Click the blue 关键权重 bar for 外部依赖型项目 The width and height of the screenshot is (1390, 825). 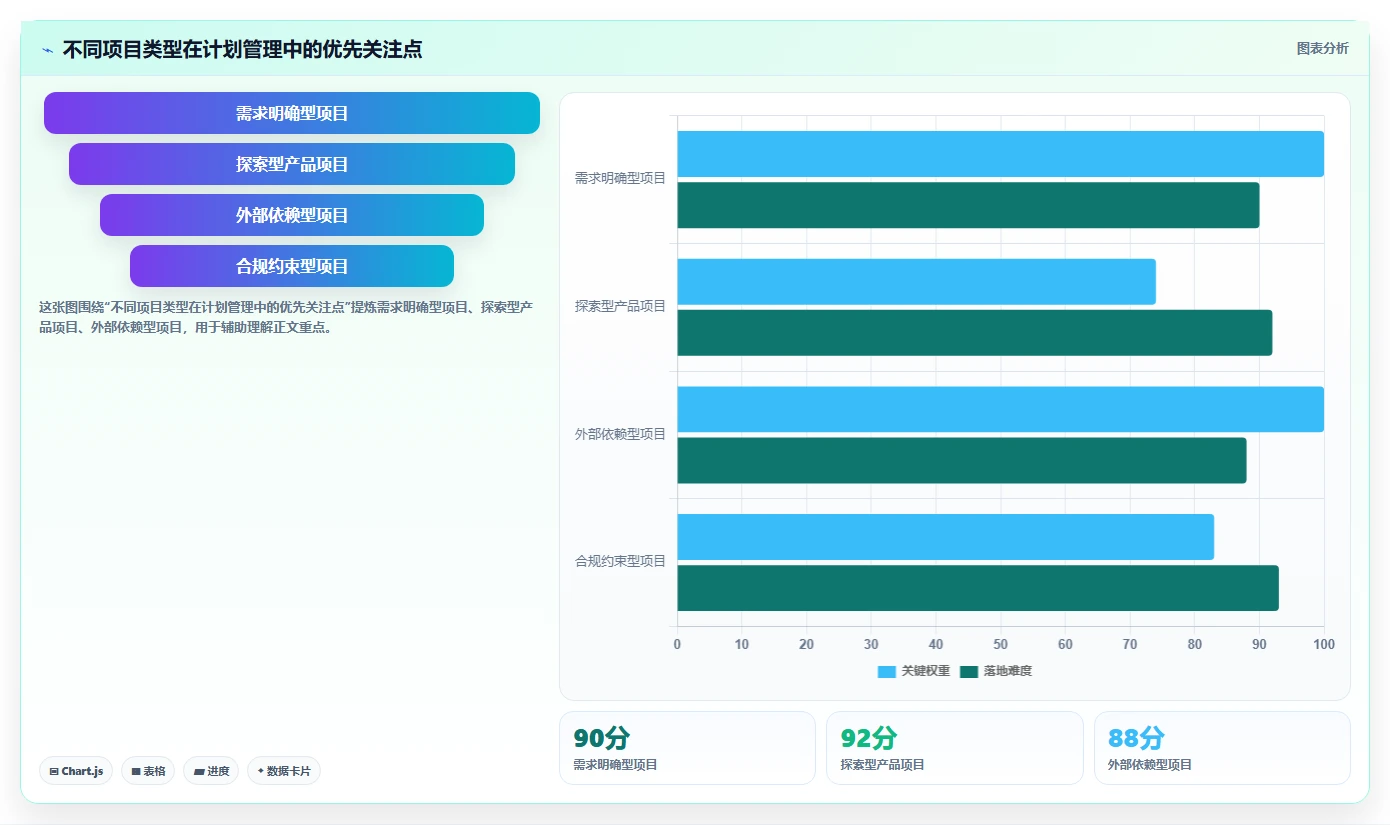pos(1001,410)
